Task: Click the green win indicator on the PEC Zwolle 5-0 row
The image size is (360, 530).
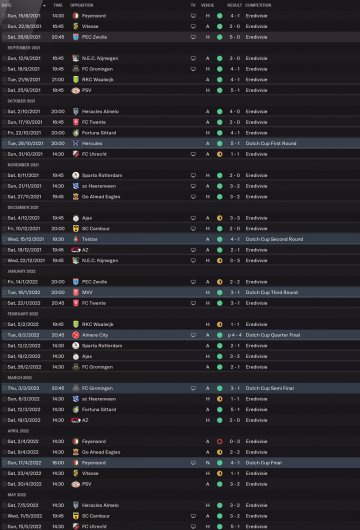Action: click(x=220, y=37)
